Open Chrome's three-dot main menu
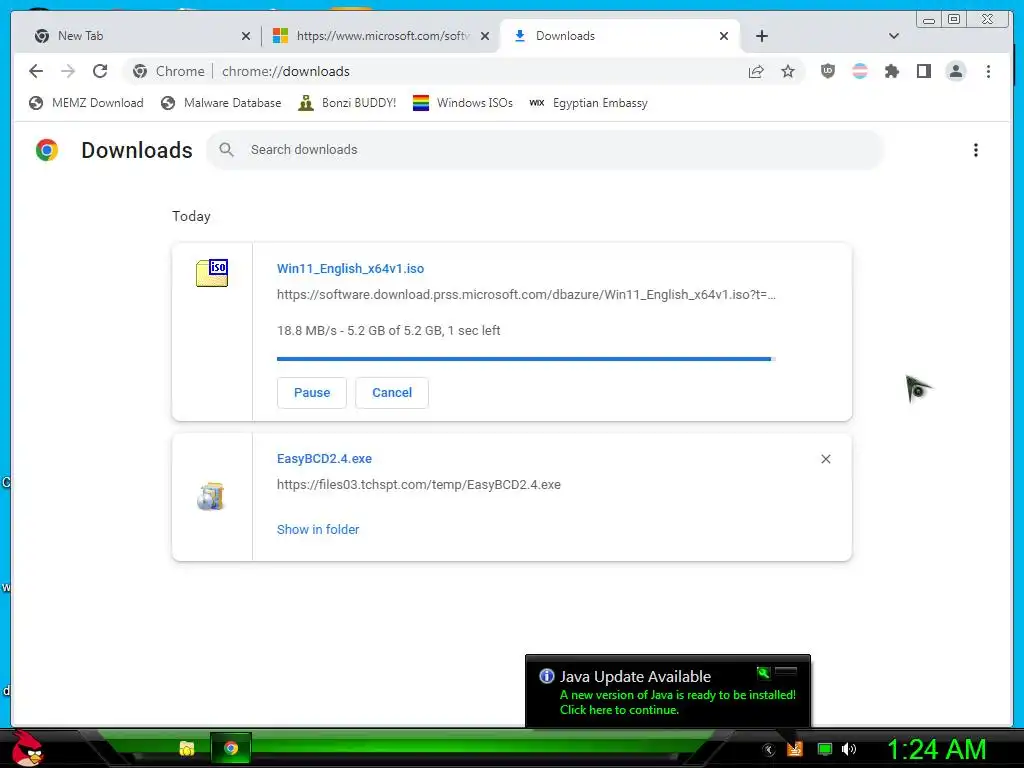1024x768 pixels. 988,71
